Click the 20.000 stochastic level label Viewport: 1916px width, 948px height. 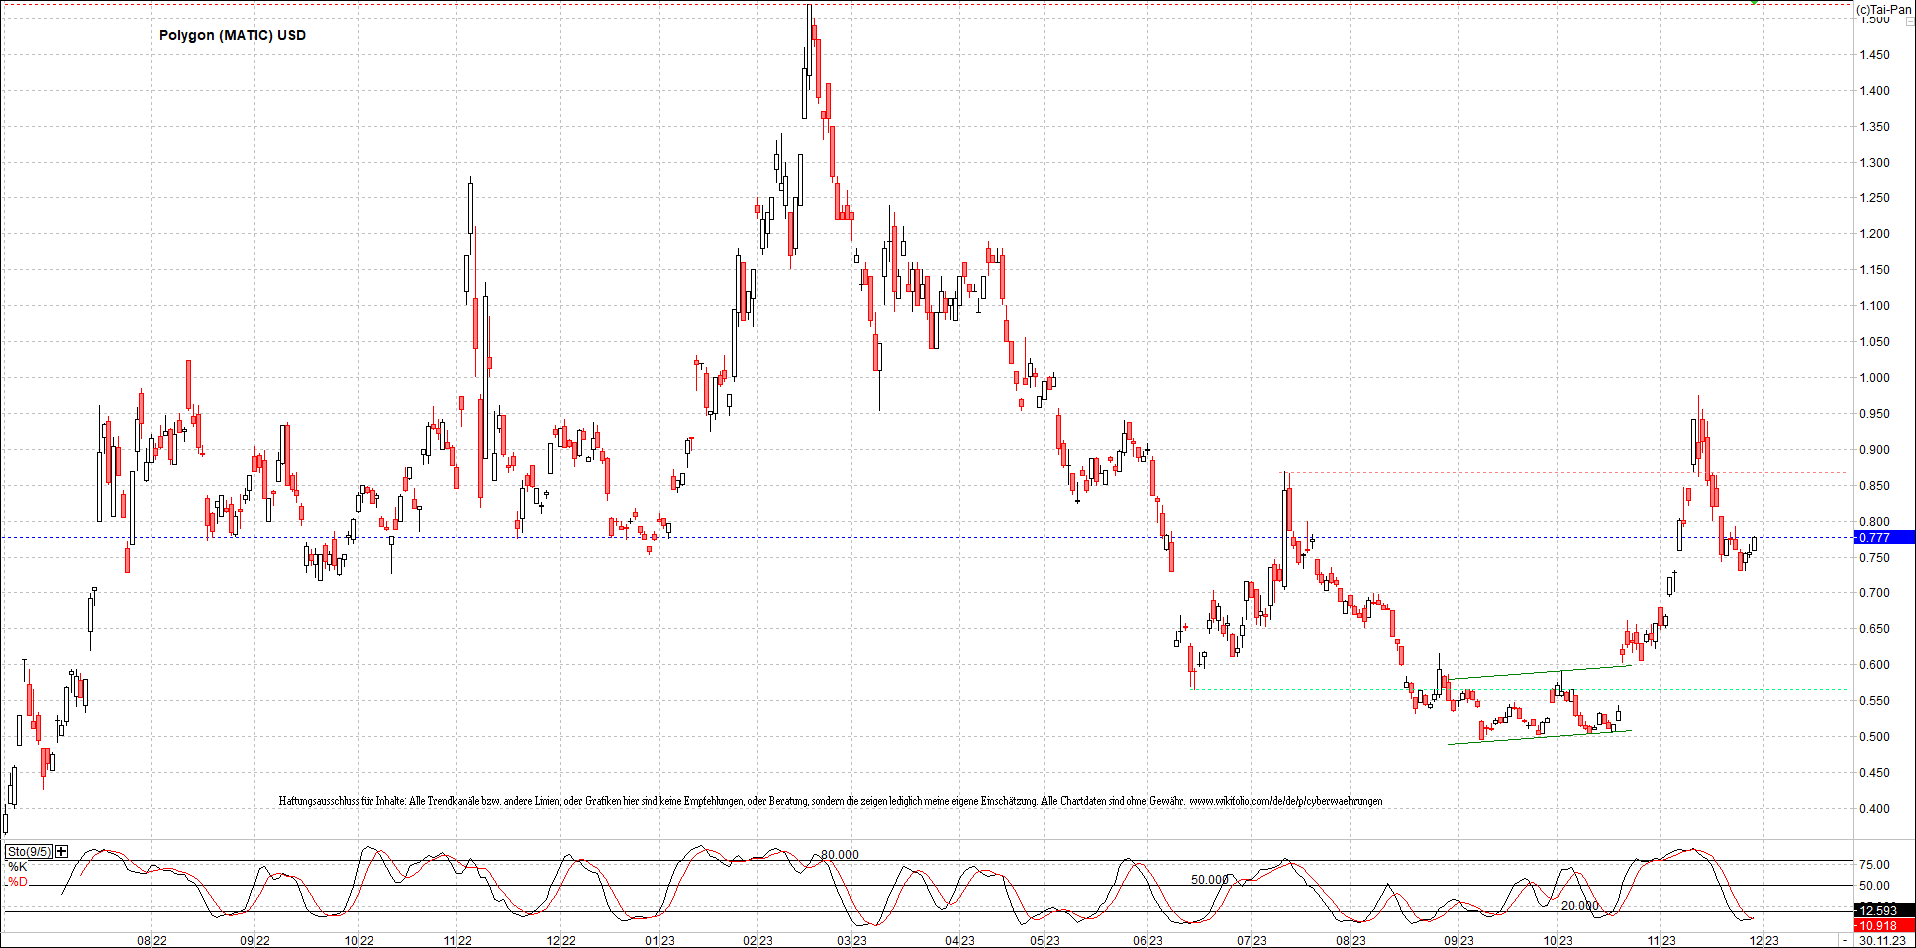pyautogui.click(x=1579, y=906)
